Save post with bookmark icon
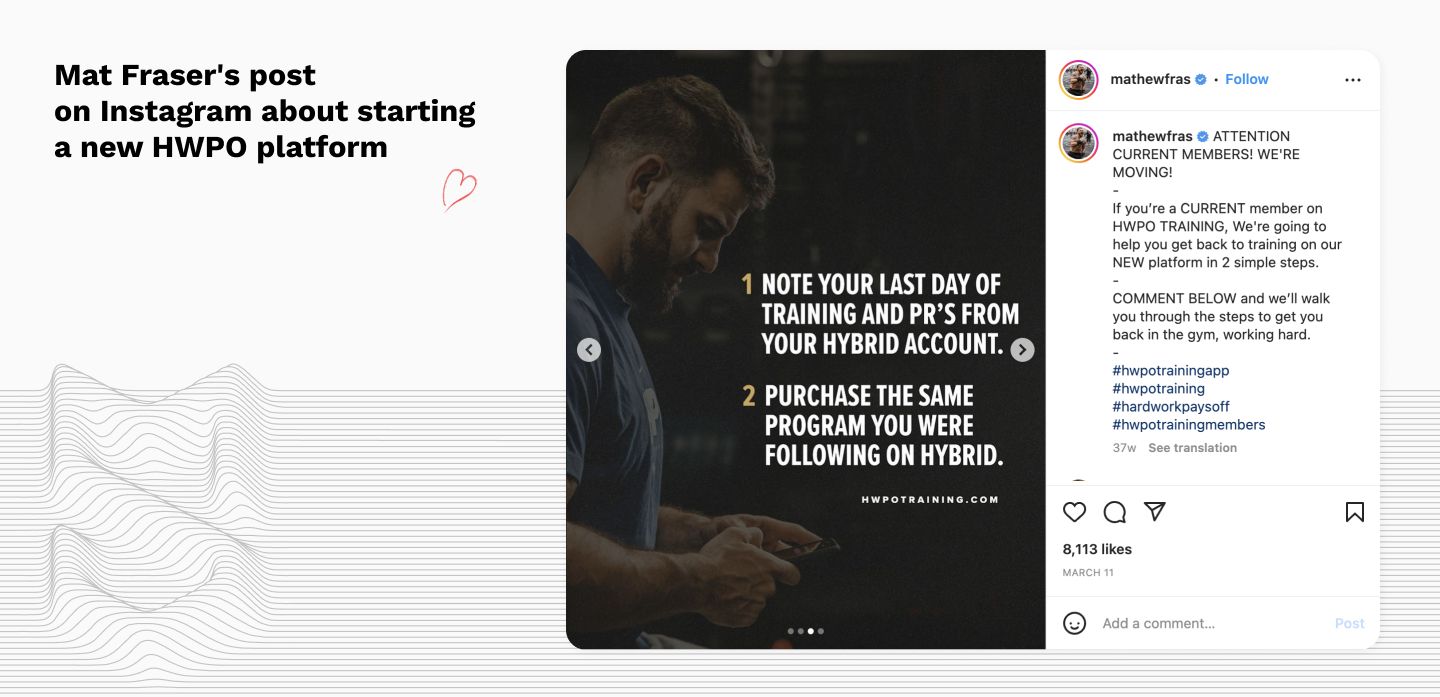The image size is (1440, 697). [x=1354, y=512]
